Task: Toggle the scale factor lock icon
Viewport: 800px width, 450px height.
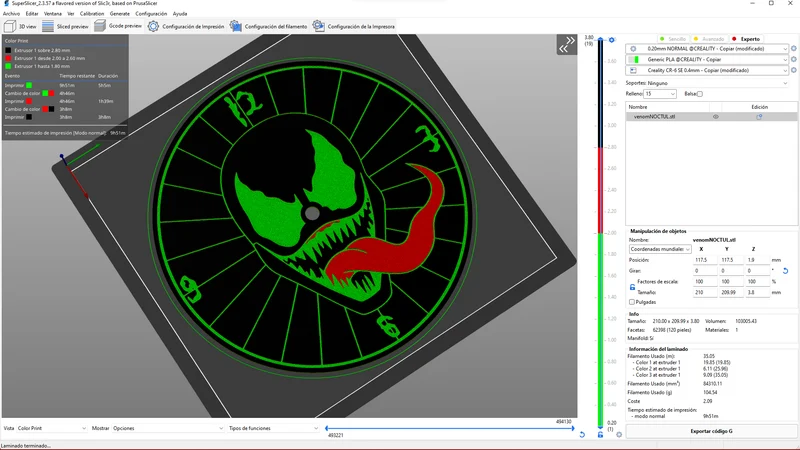Action: [632, 287]
